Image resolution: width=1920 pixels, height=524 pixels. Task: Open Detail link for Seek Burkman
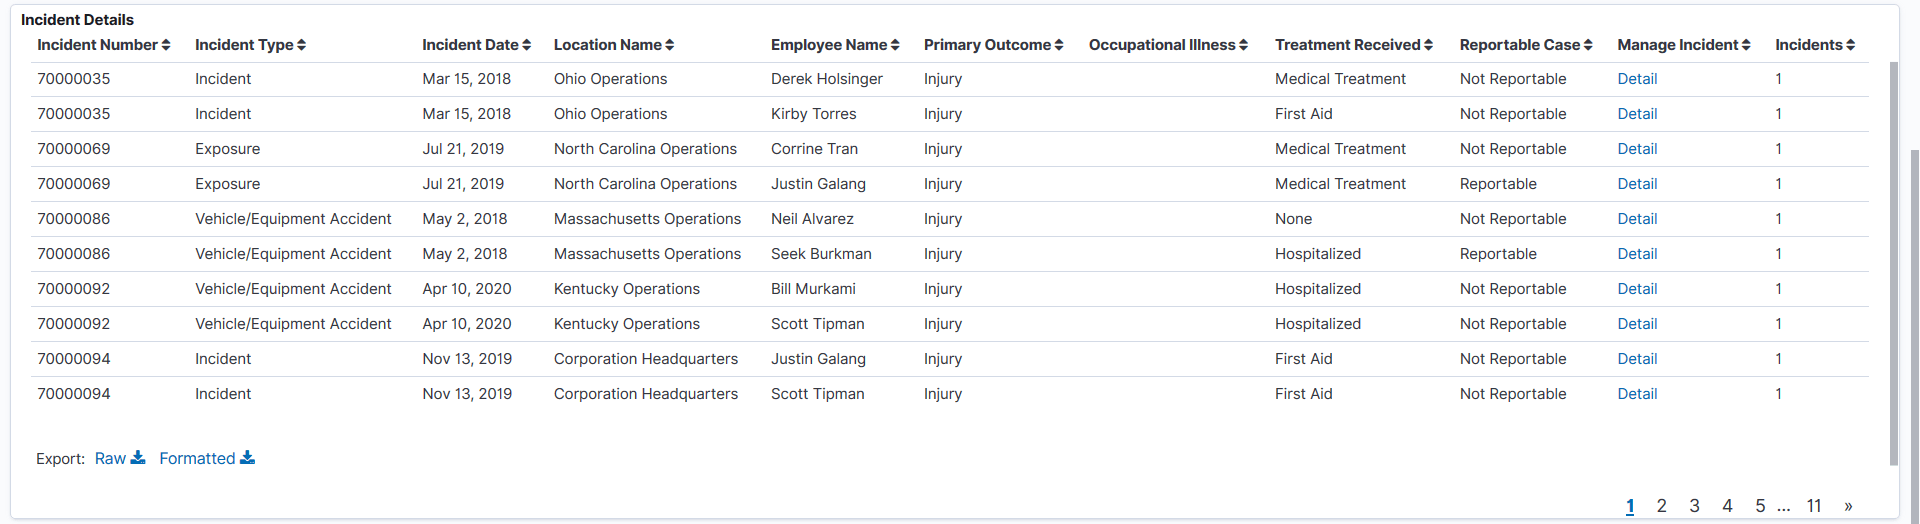point(1637,254)
